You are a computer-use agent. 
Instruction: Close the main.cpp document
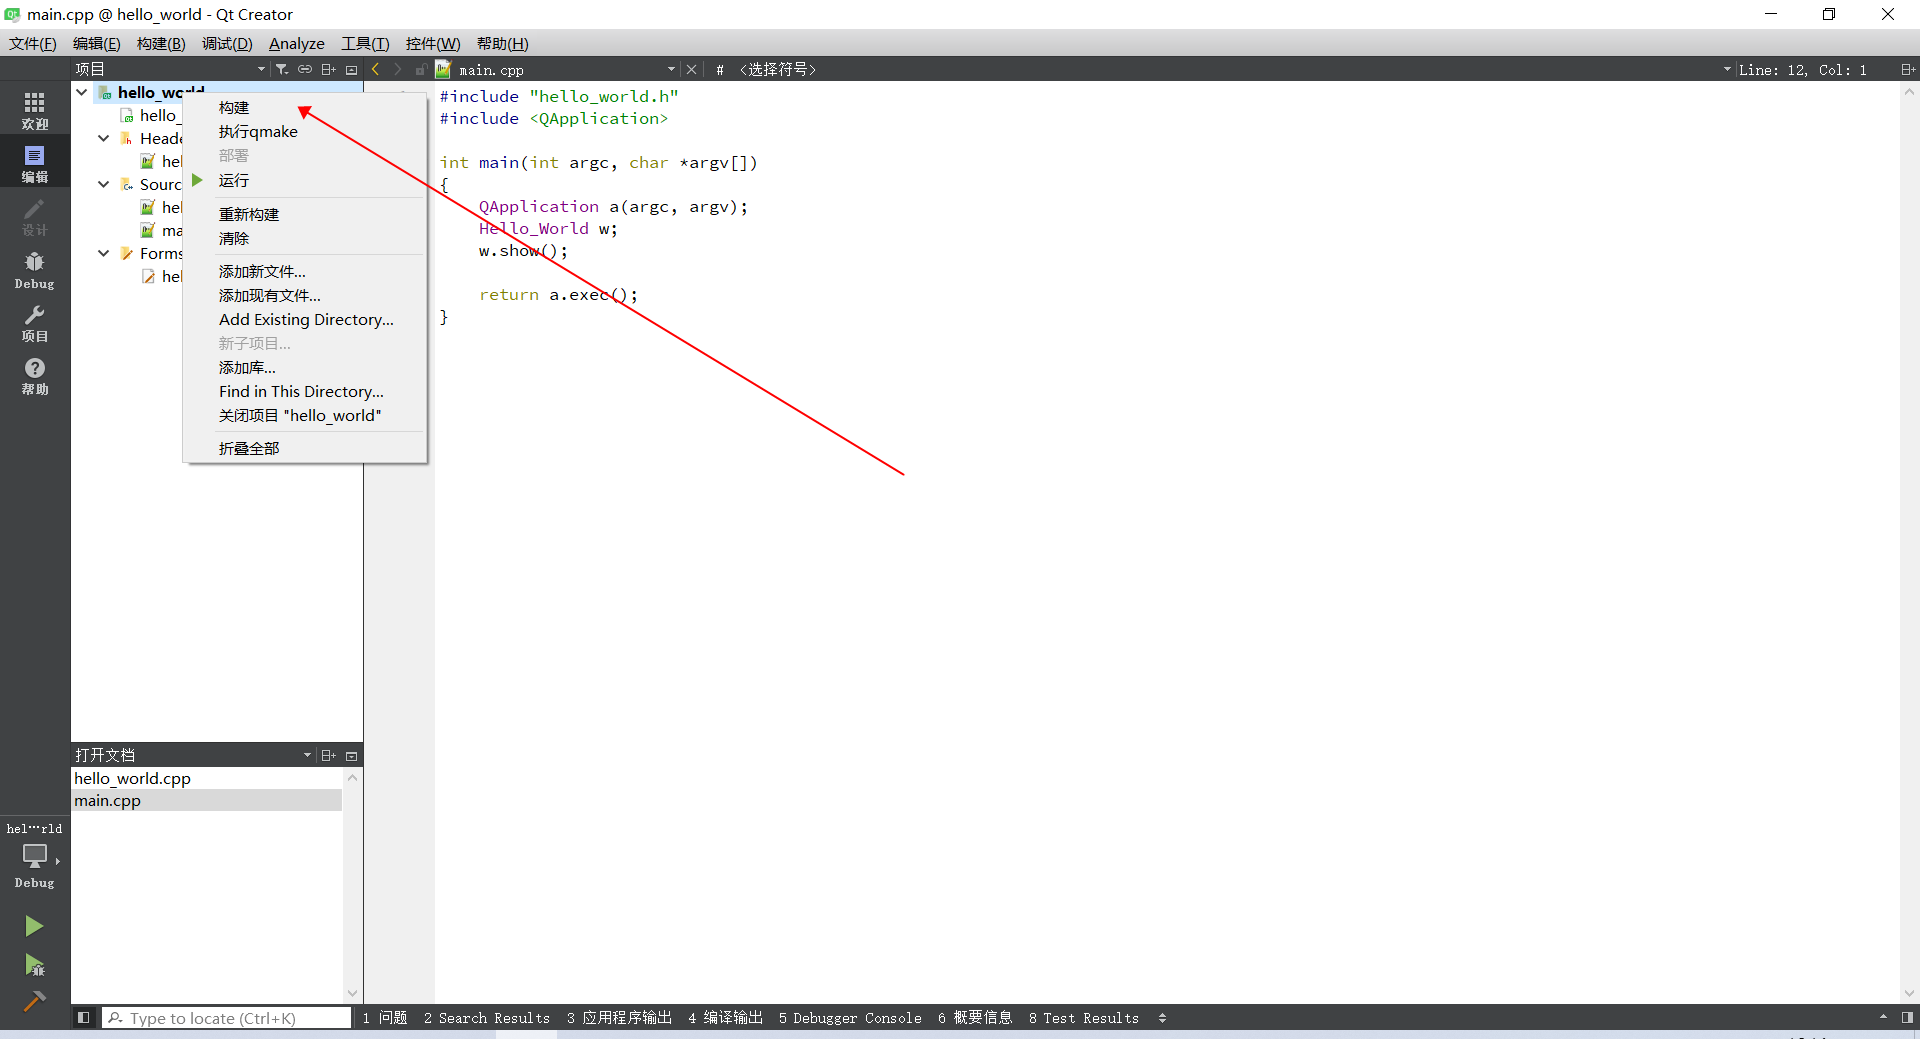691,69
